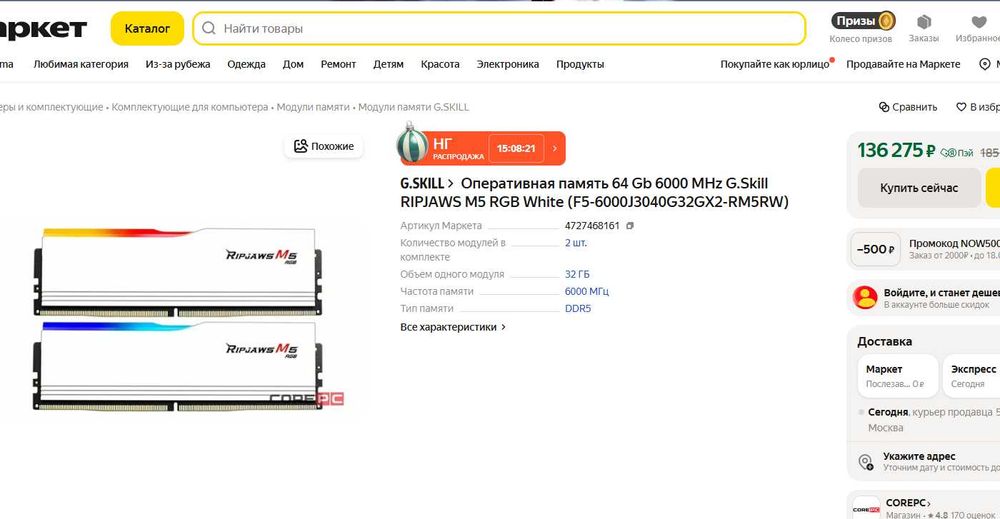Open the Электроника category
1000x519 pixels.
tap(508, 64)
